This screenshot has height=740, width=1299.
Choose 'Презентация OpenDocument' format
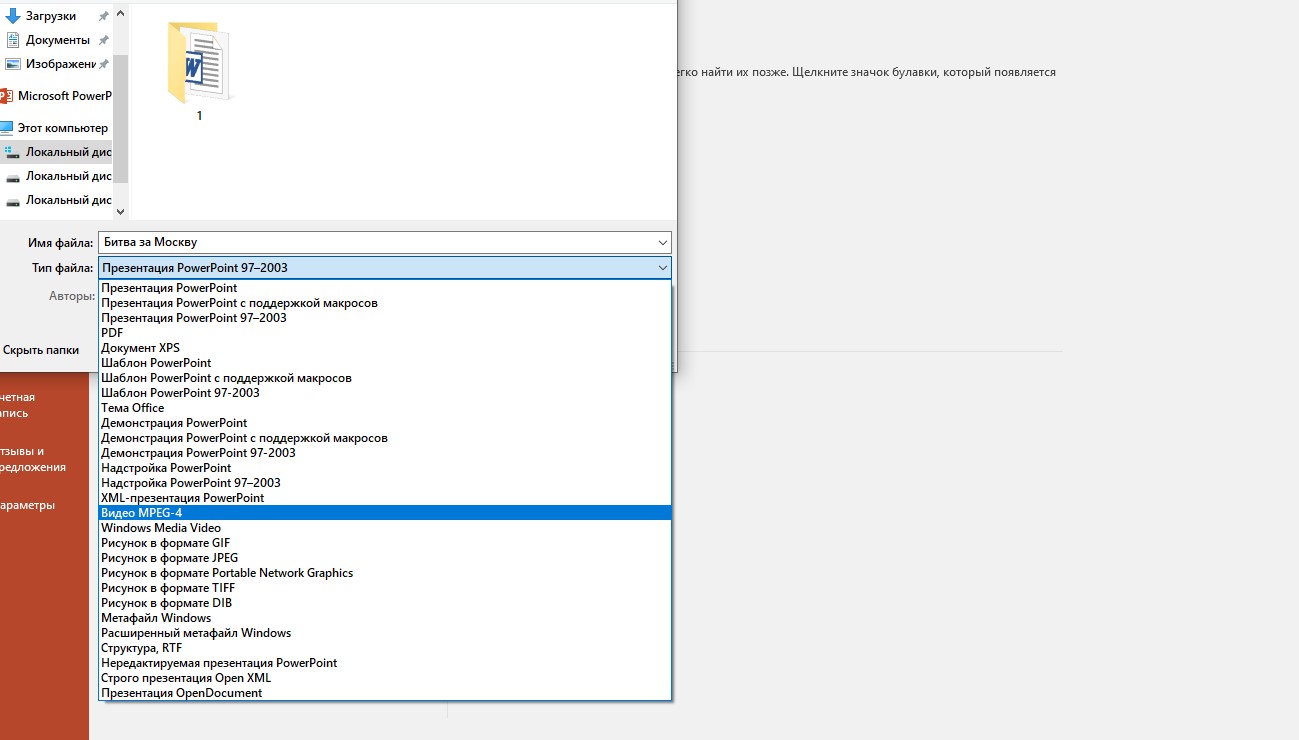[385, 693]
